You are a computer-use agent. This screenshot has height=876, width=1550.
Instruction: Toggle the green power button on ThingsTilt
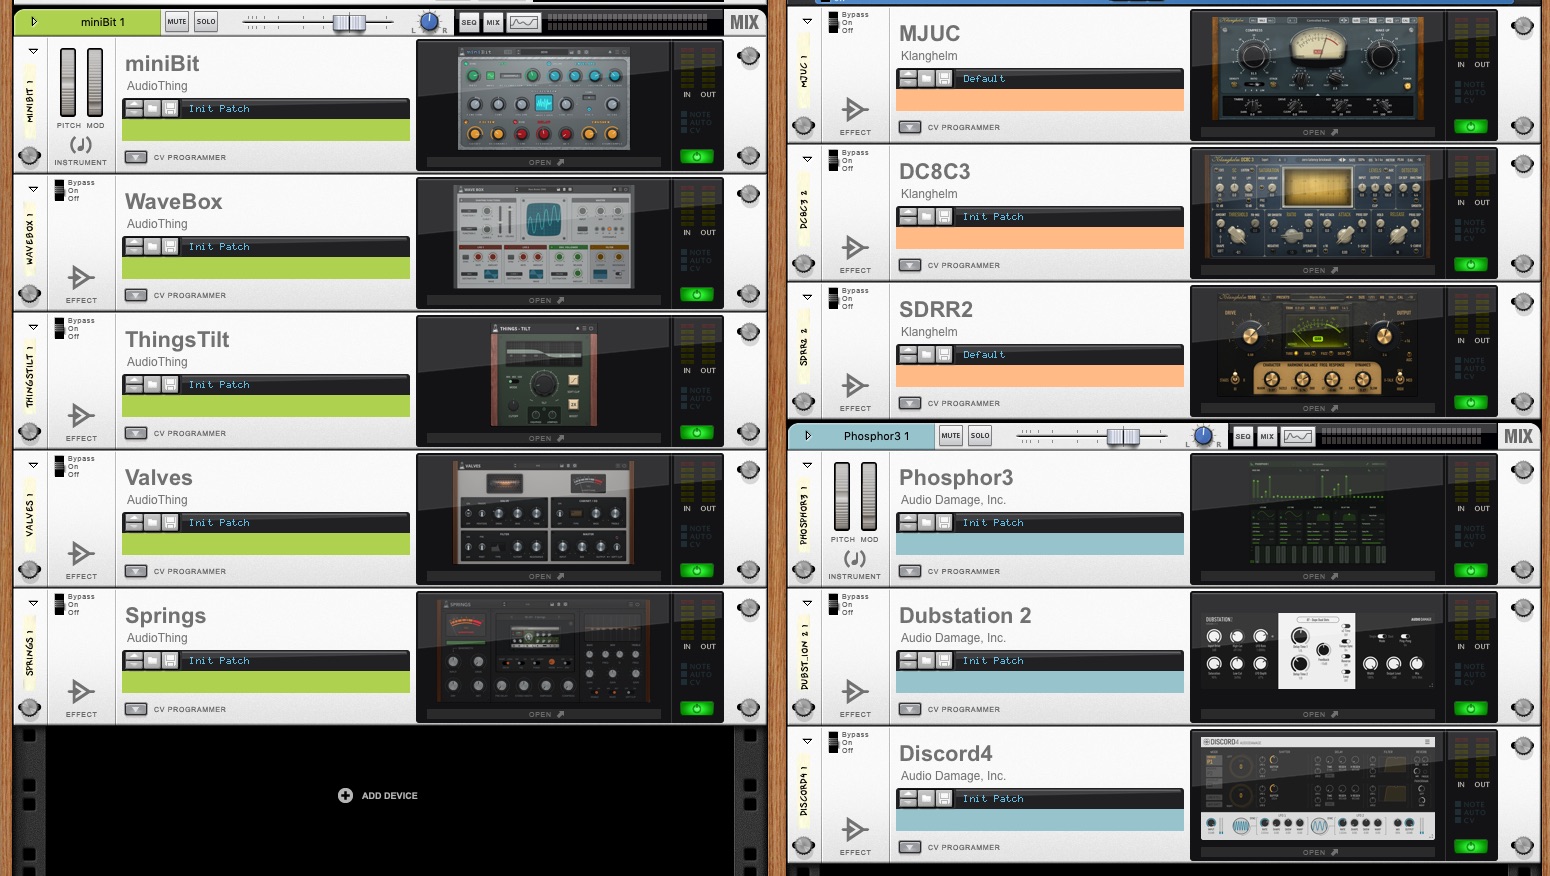tap(697, 432)
